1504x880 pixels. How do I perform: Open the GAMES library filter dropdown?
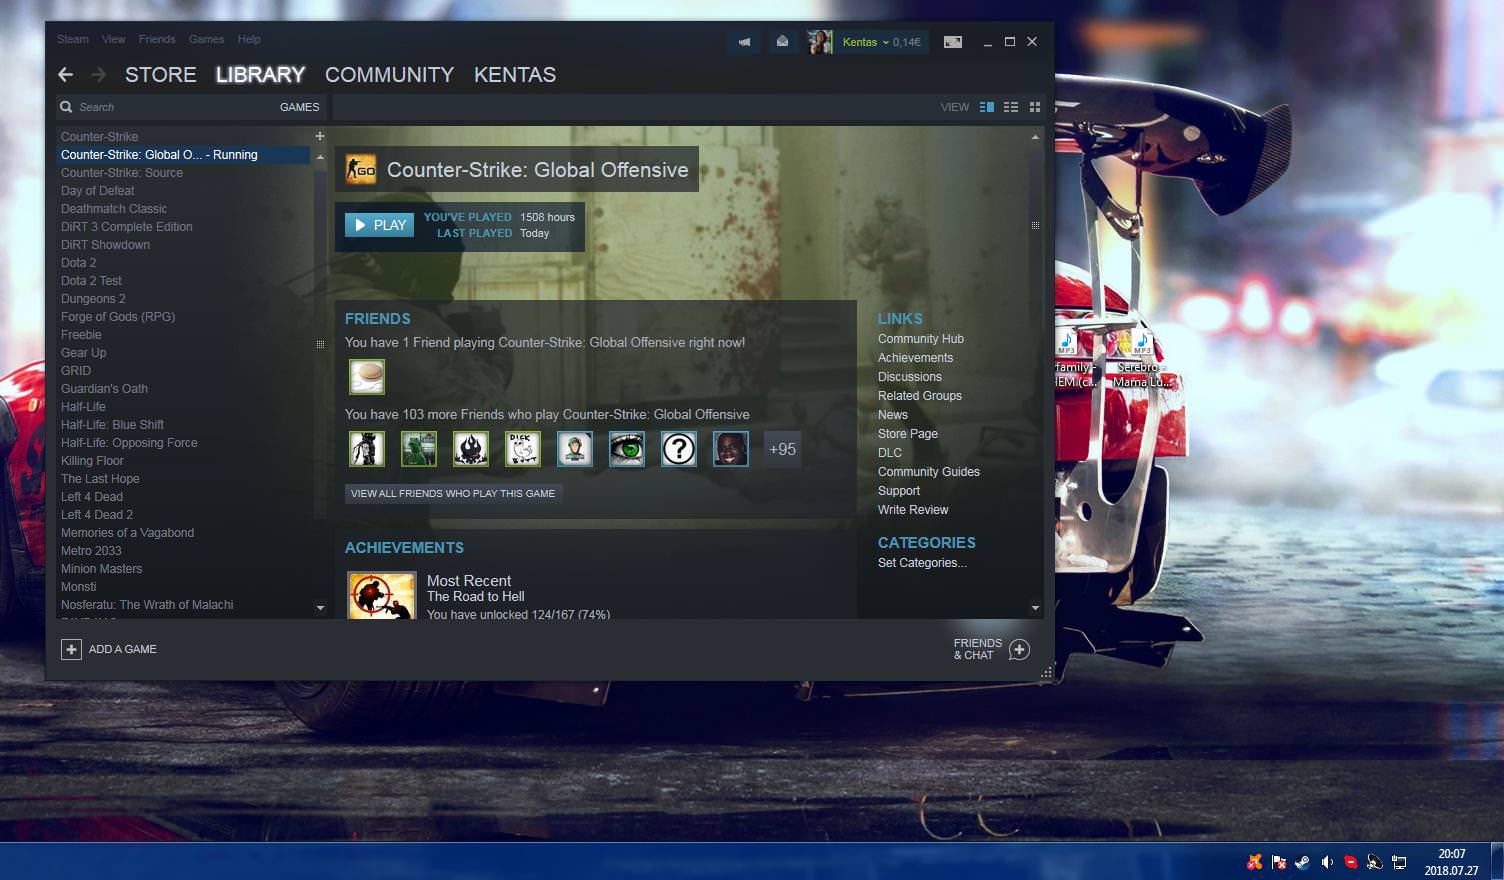[299, 107]
